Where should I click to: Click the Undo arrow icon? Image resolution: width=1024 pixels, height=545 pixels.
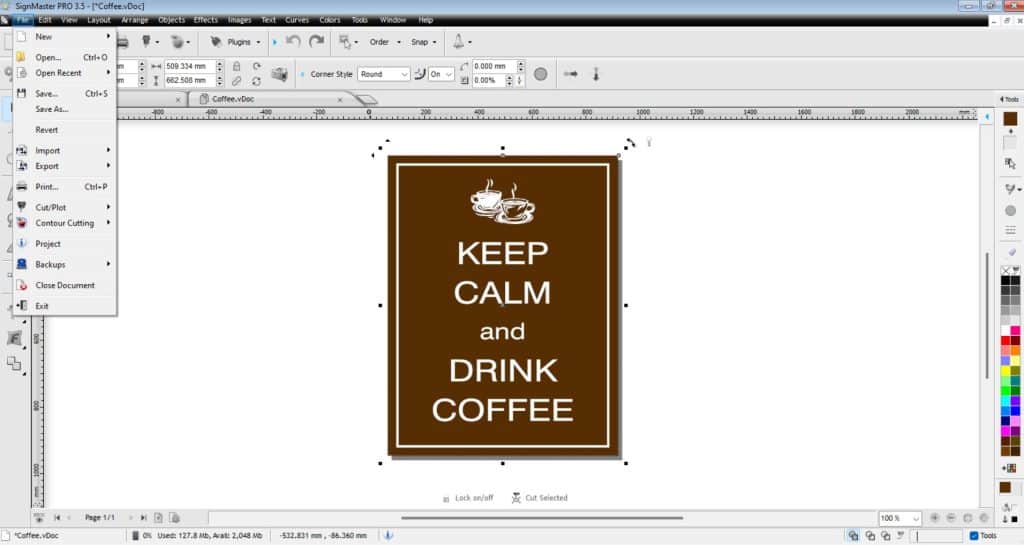(293, 42)
